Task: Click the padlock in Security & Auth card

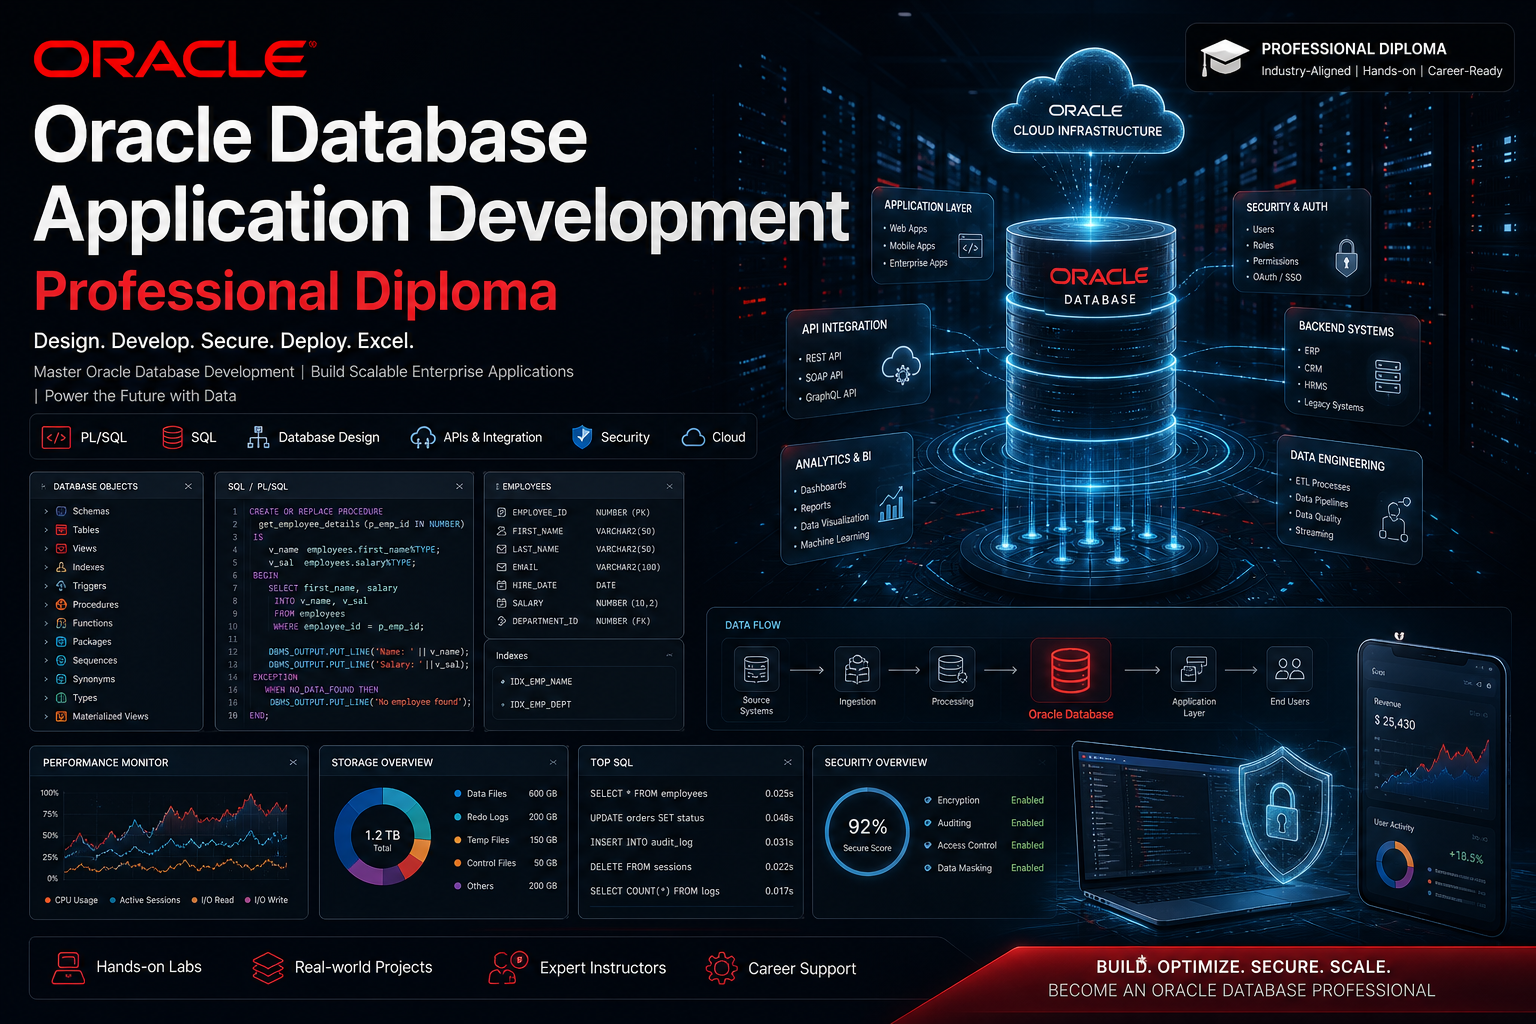Action: (1346, 258)
